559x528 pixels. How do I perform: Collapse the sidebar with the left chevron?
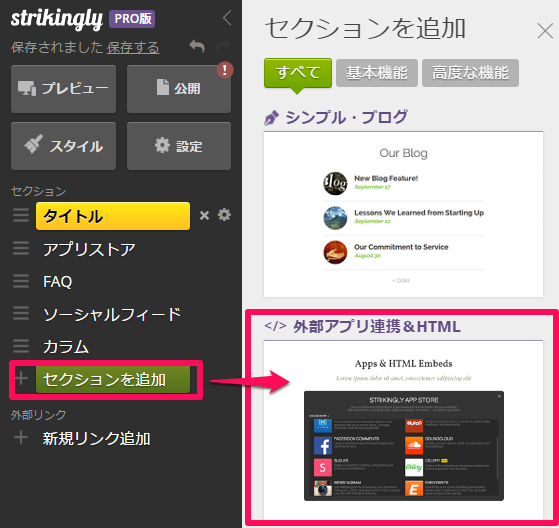[x=227, y=17]
